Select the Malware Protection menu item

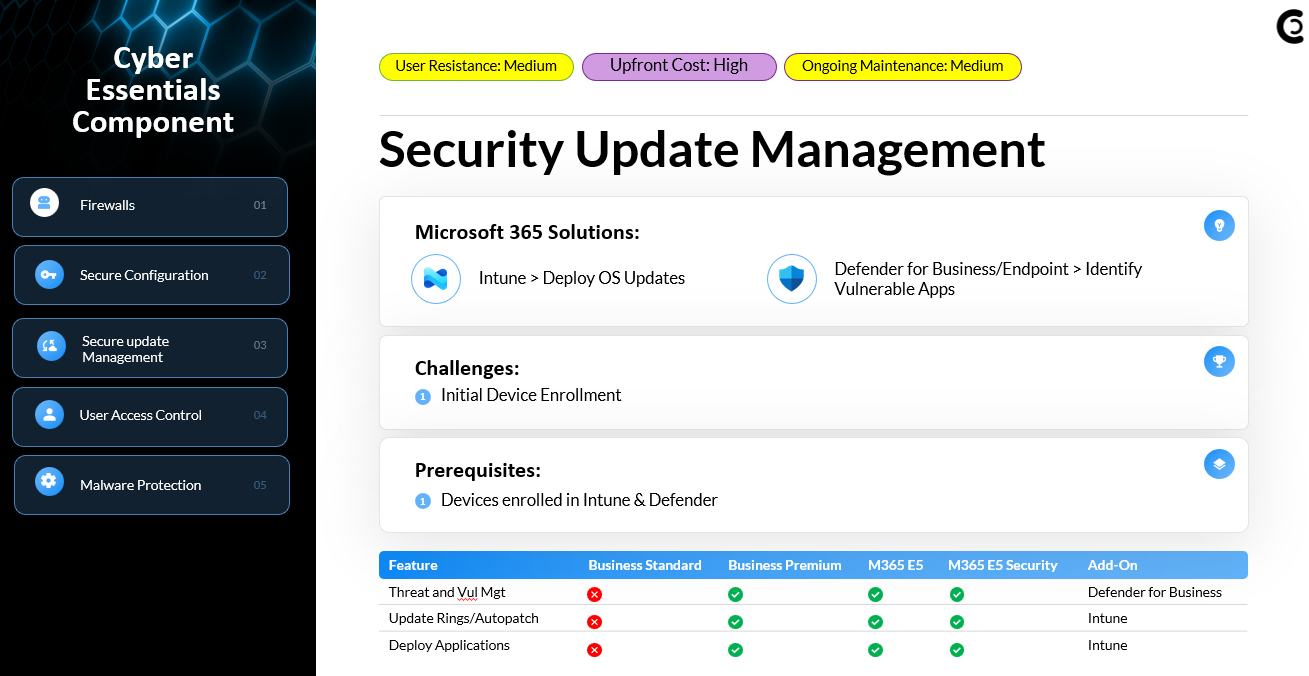coord(151,485)
